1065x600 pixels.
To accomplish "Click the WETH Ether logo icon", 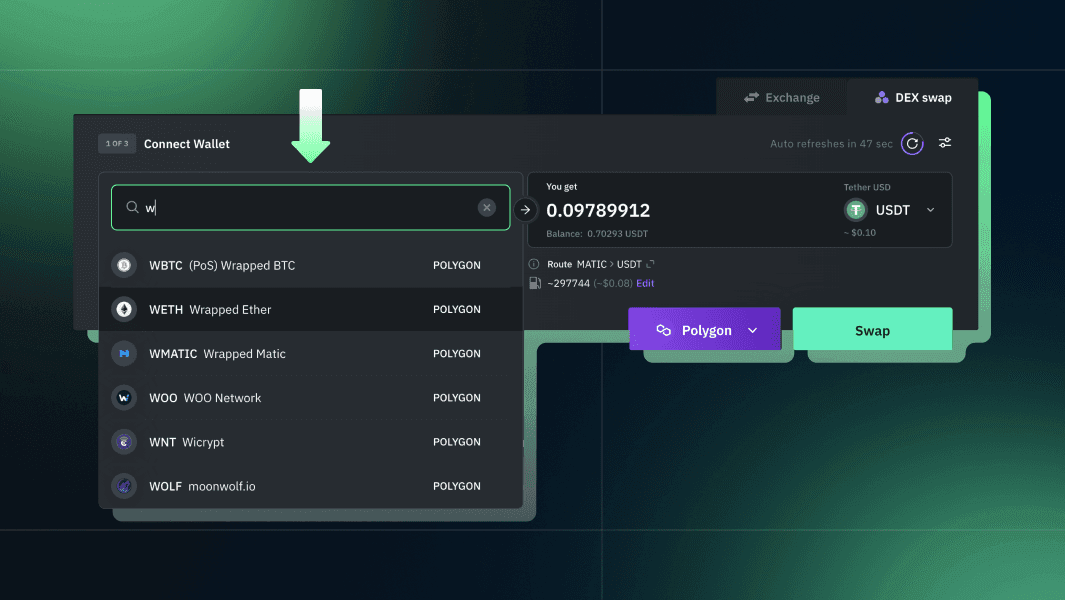I will 124,309.
